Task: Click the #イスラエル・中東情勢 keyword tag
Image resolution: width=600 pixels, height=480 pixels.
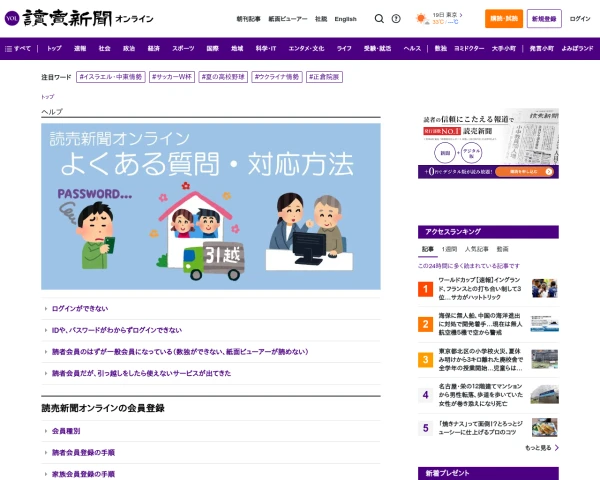Action: pos(111,77)
